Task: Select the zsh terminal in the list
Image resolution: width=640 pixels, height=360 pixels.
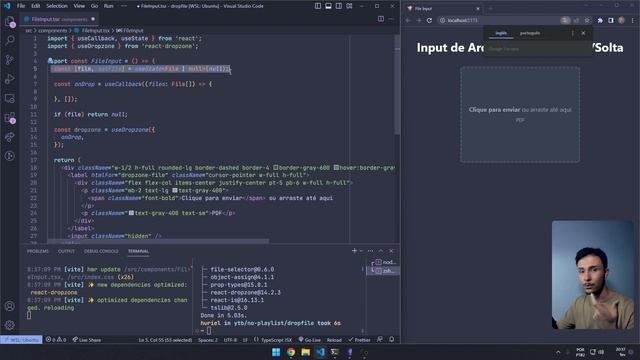Action: pyautogui.click(x=384, y=270)
